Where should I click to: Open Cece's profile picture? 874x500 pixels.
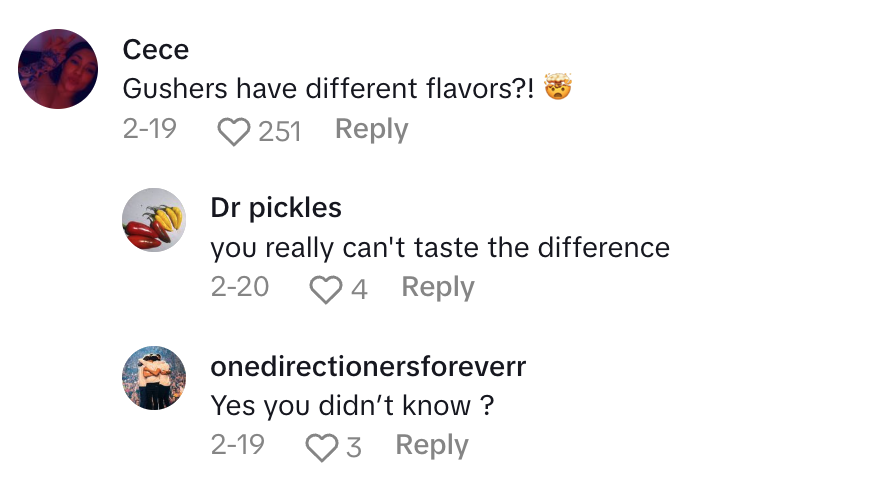[x=58, y=69]
